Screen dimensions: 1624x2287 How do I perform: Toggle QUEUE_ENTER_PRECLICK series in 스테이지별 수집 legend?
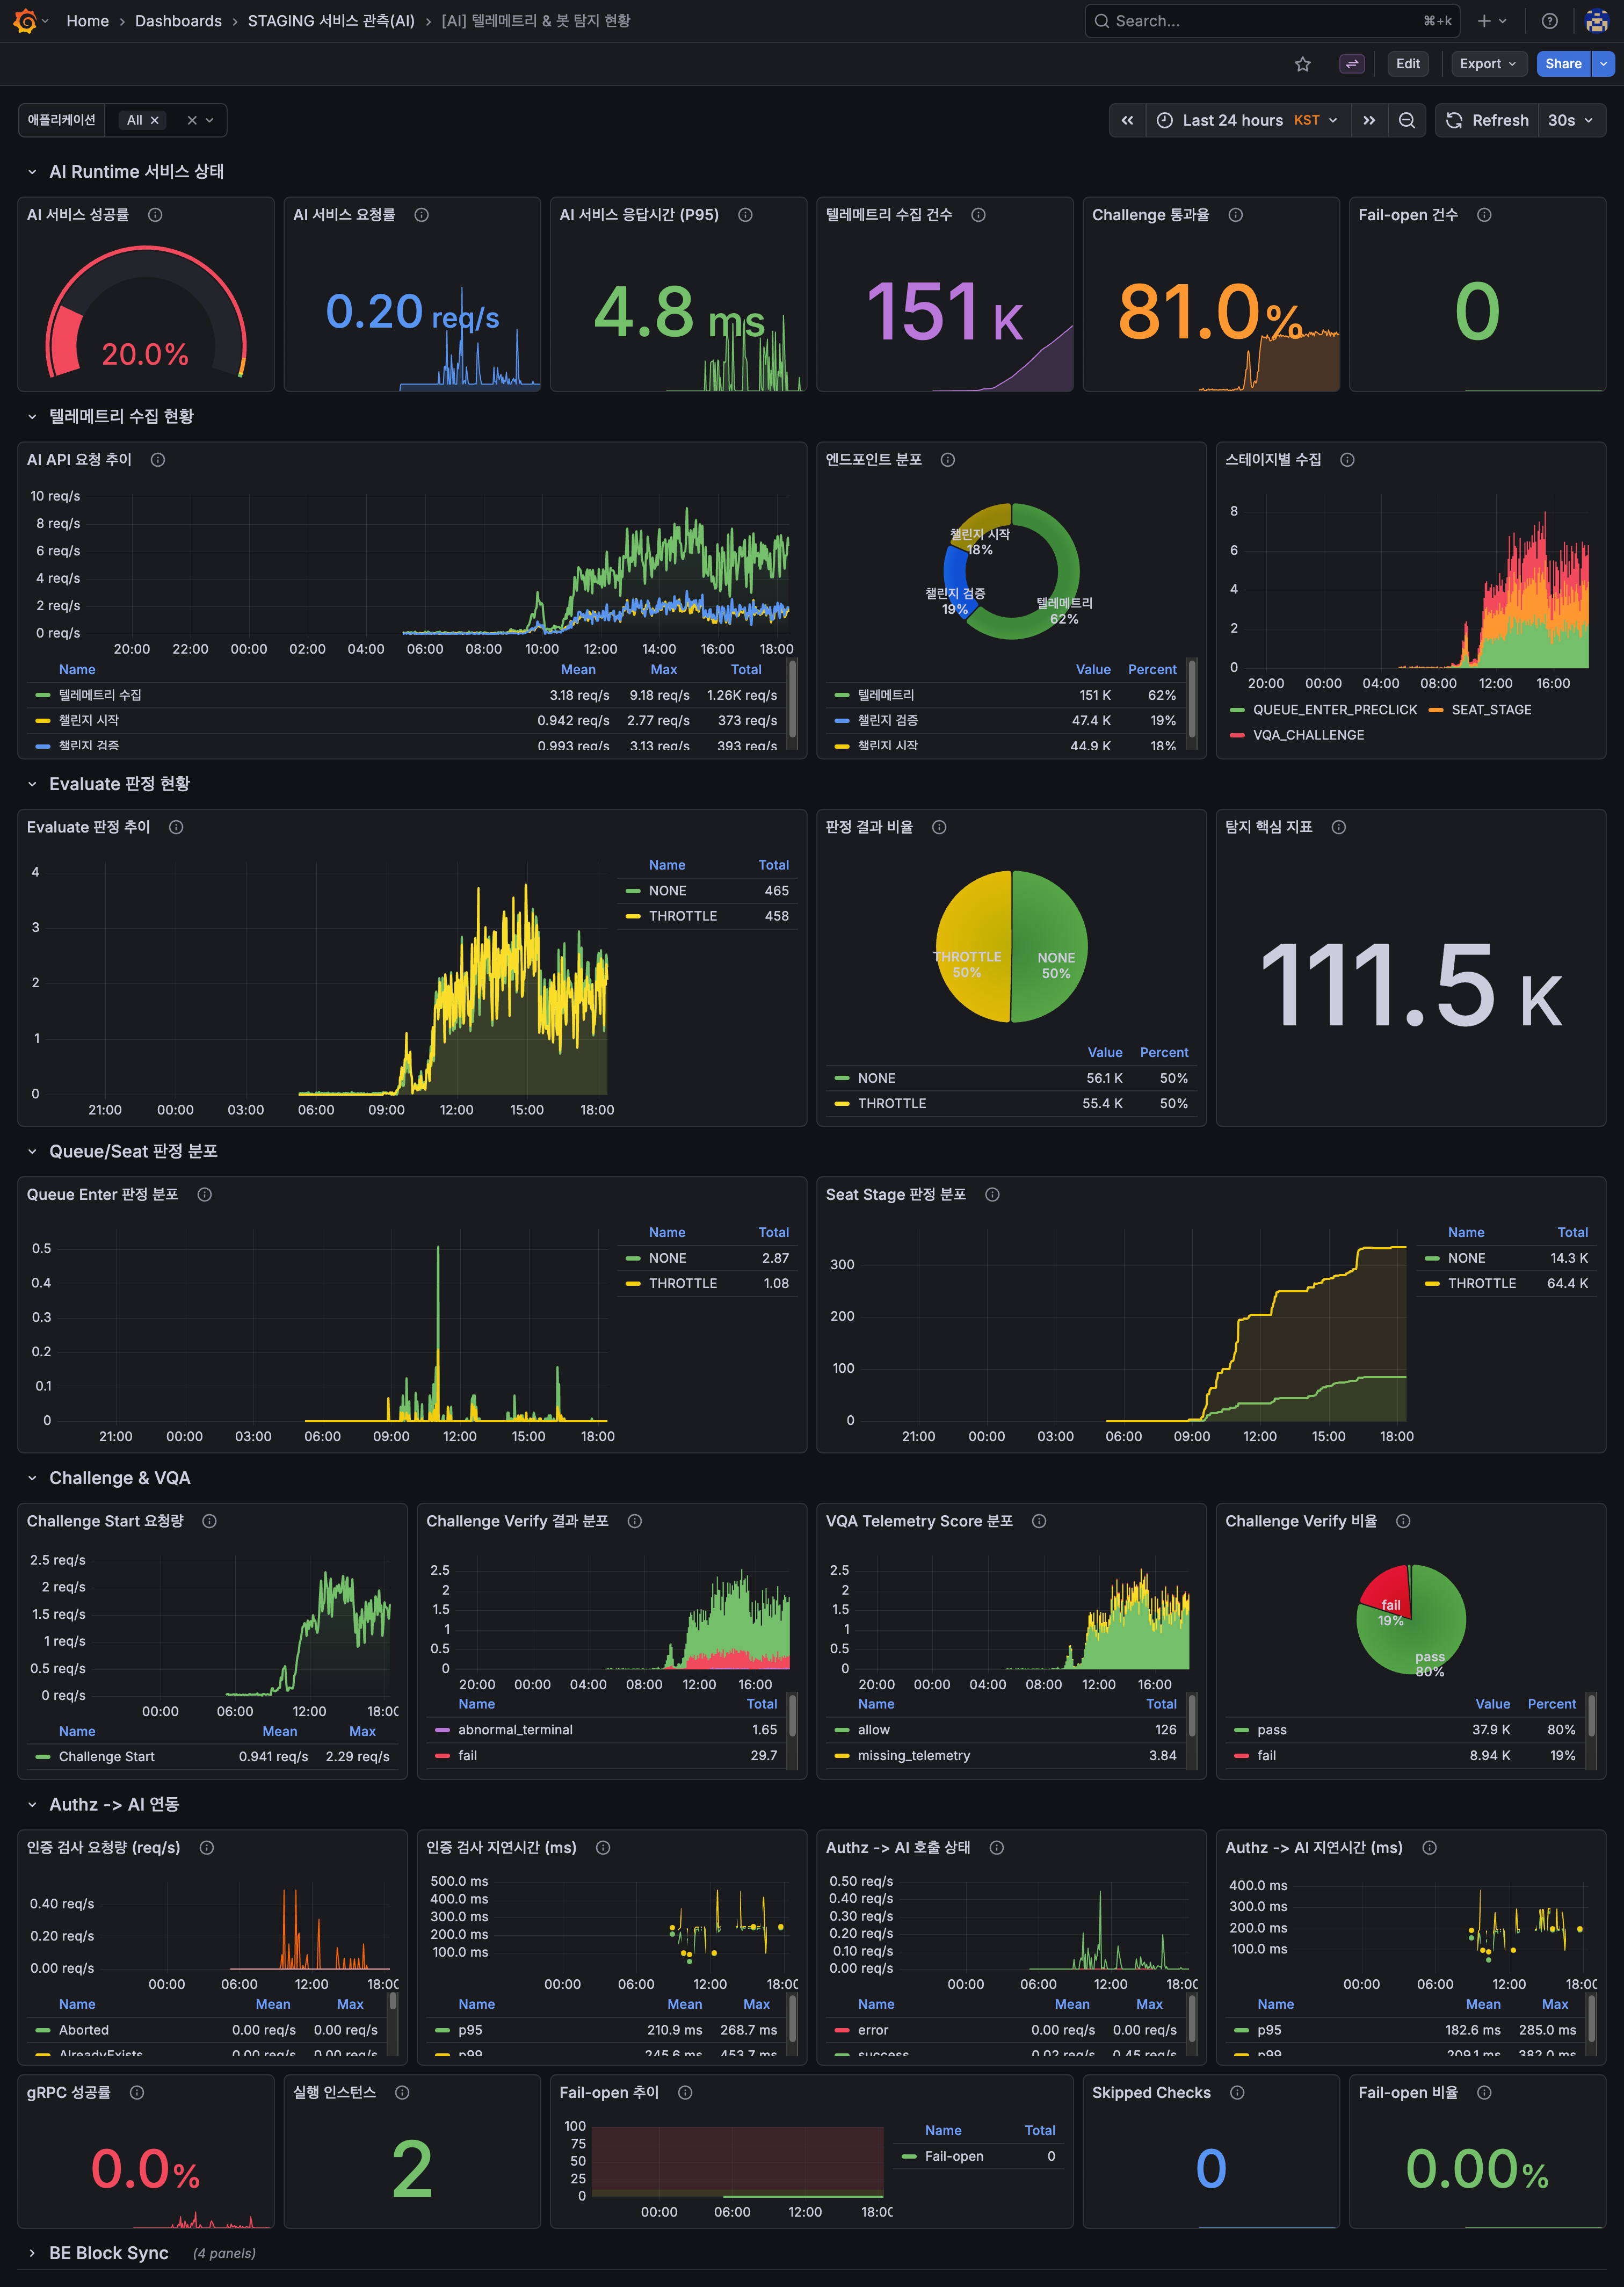pos(1334,710)
